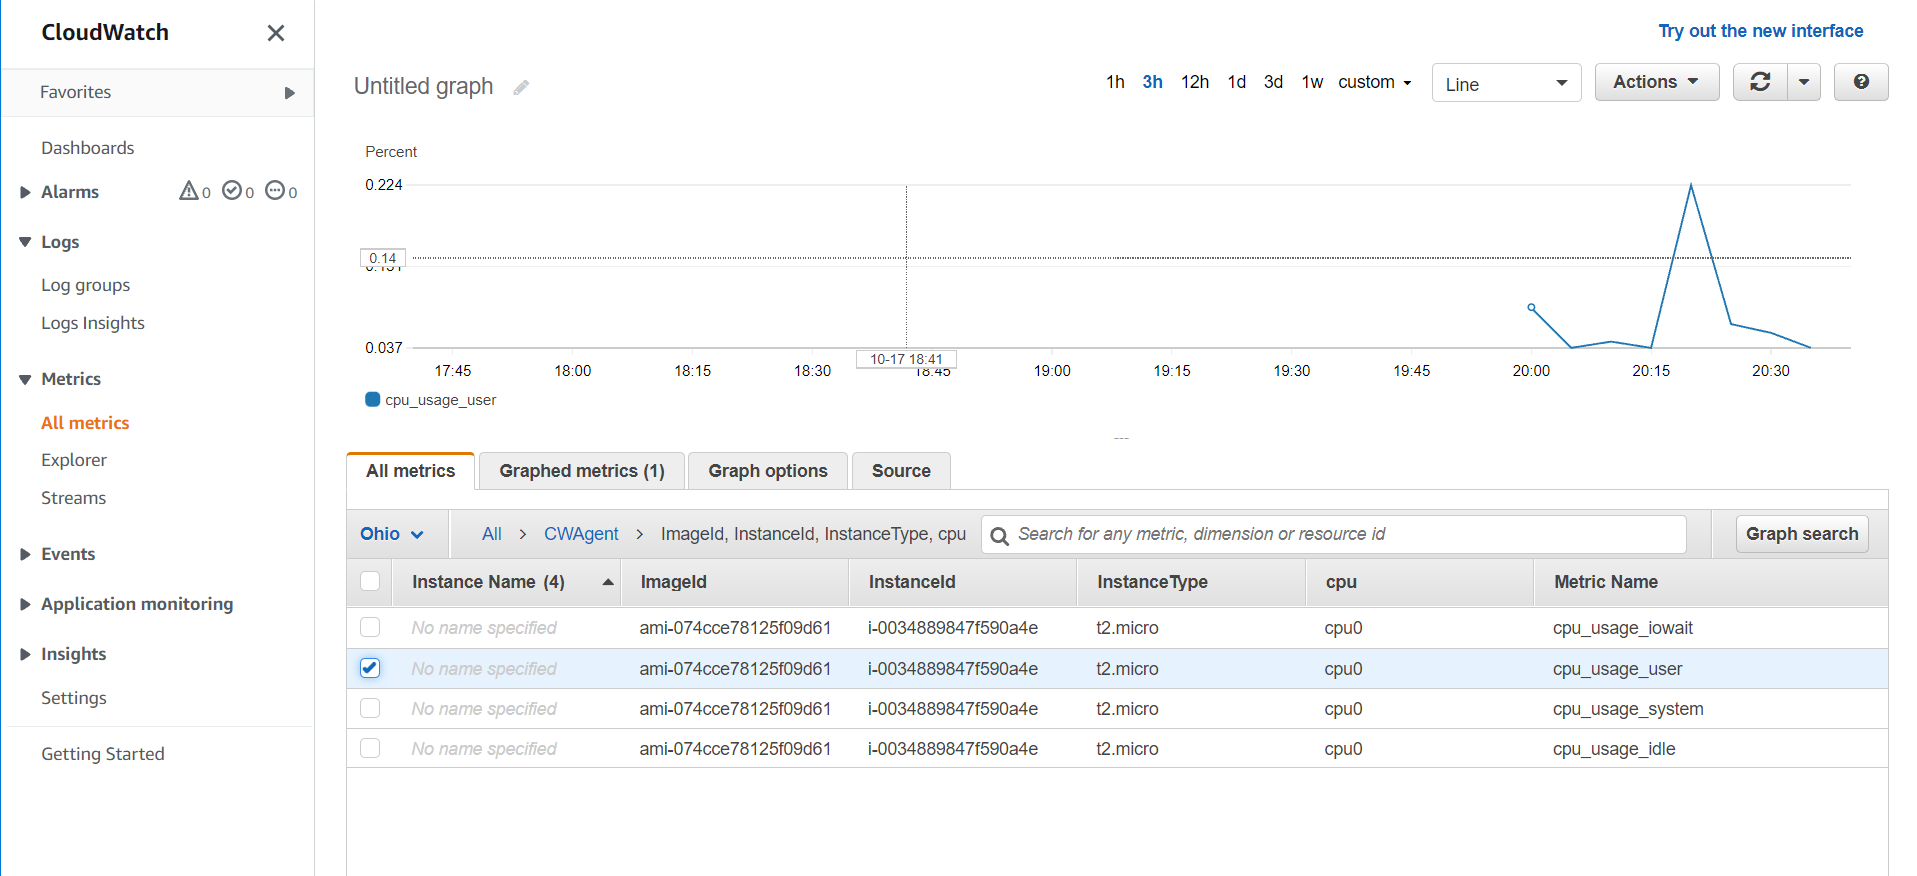
Task: Open the Actions dropdown menu
Action: (x=1656, y=82)
